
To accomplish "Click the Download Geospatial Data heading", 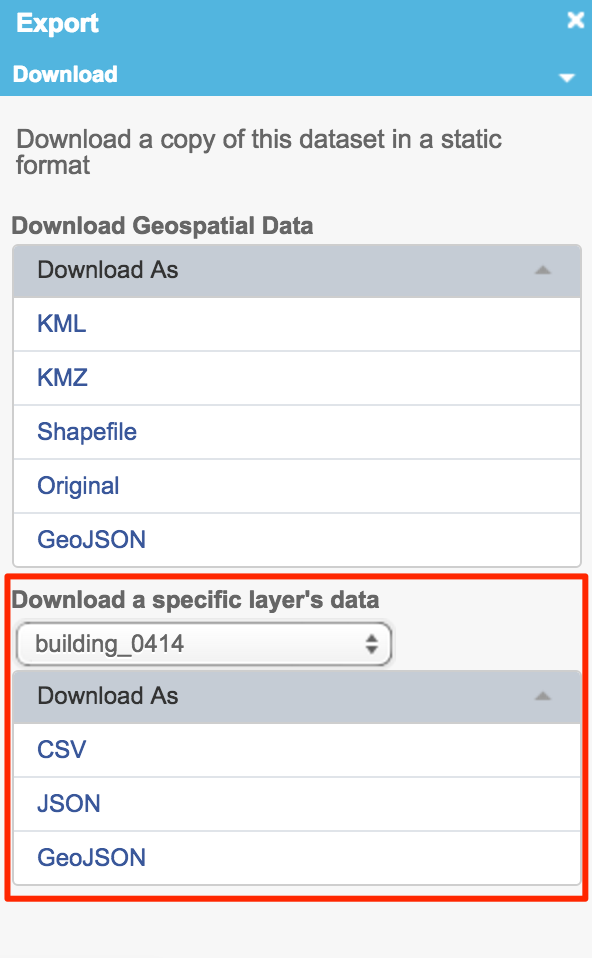I will point(163,226).
